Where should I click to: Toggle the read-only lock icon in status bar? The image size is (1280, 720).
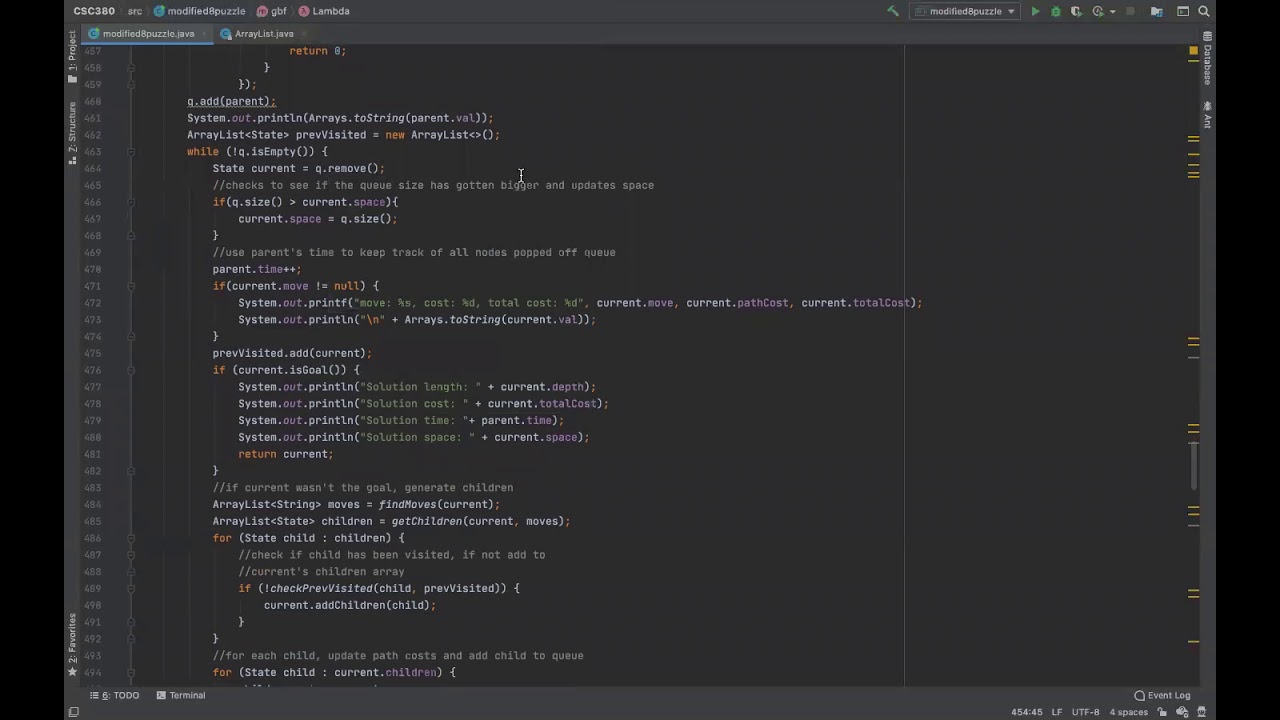tap(1162, 712)
